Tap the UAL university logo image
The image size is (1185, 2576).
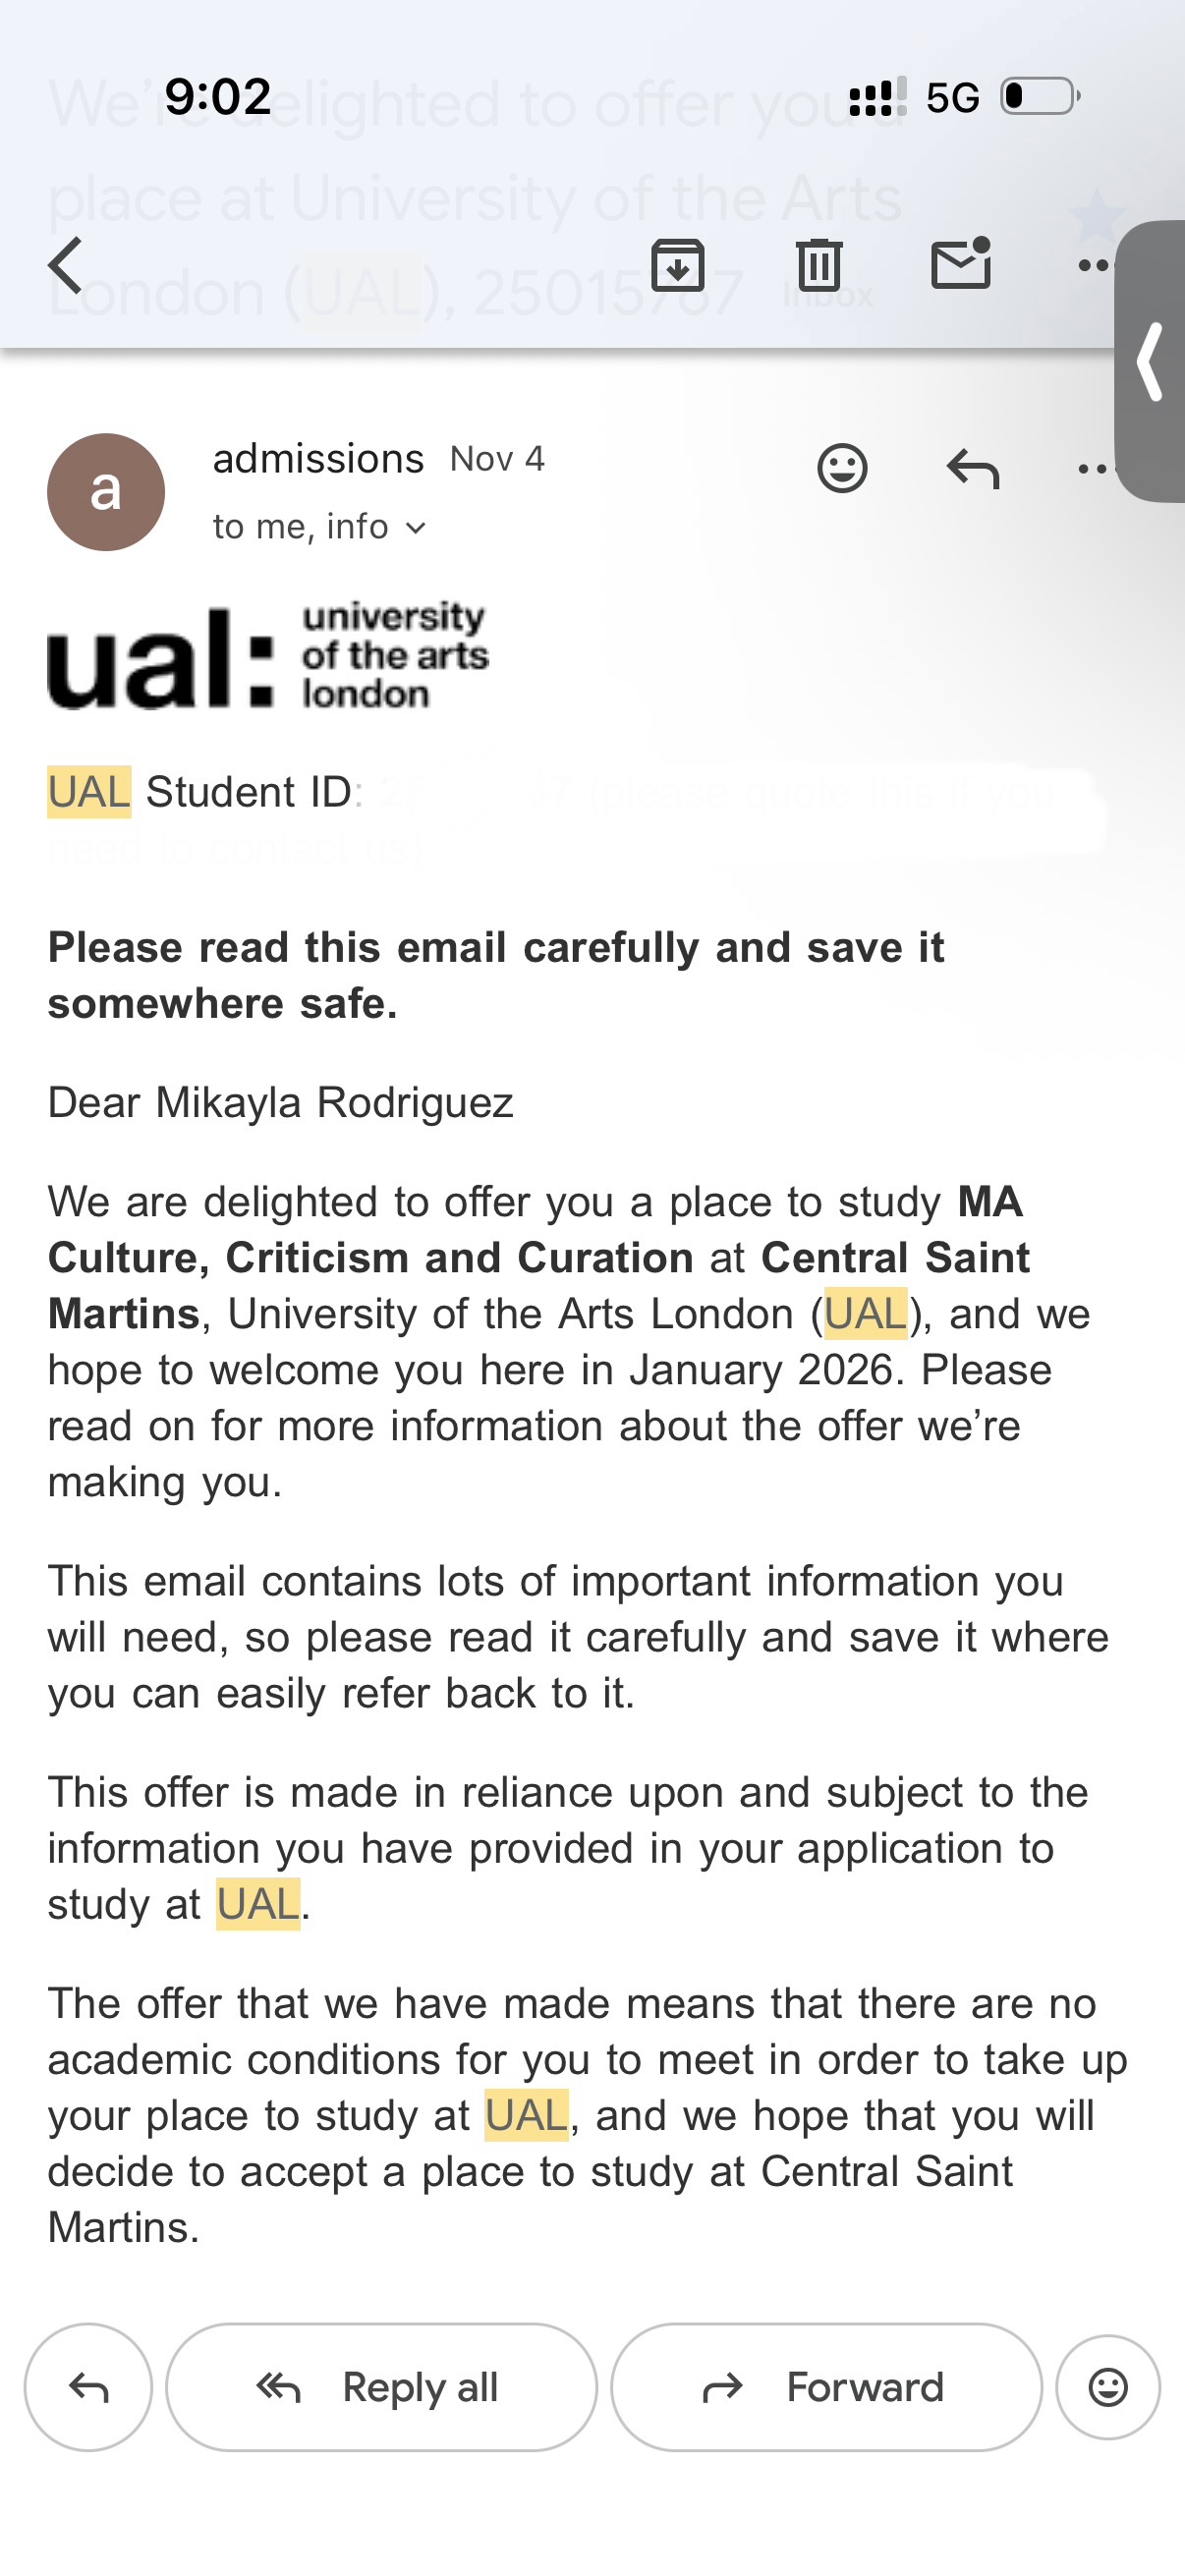click(268, 657)
